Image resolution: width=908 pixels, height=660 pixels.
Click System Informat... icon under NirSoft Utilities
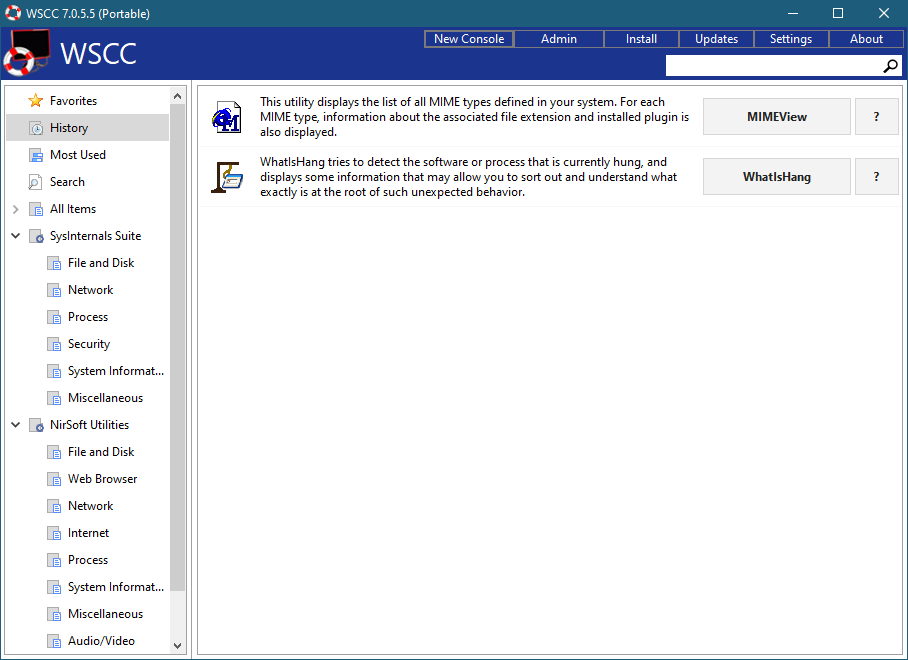(x=54, y=587)
